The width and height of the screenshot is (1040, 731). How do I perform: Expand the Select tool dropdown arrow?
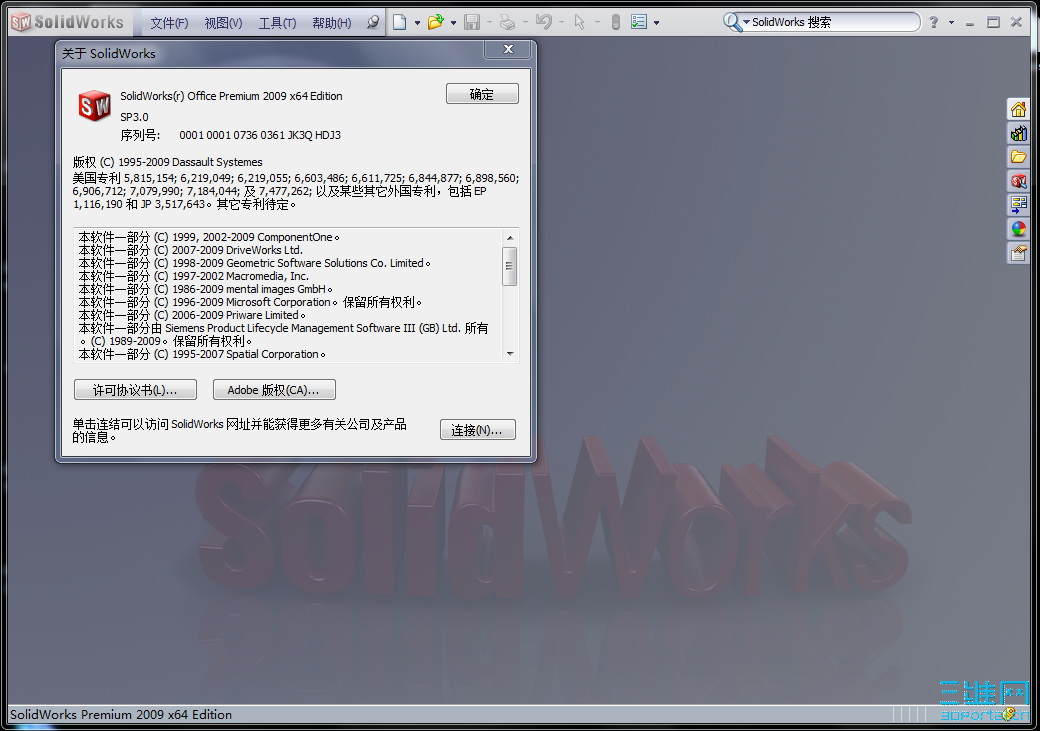(x=597, y=23)
